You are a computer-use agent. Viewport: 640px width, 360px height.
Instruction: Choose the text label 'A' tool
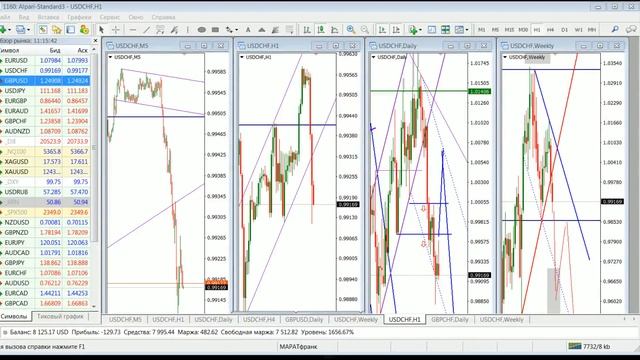[248, 29]
